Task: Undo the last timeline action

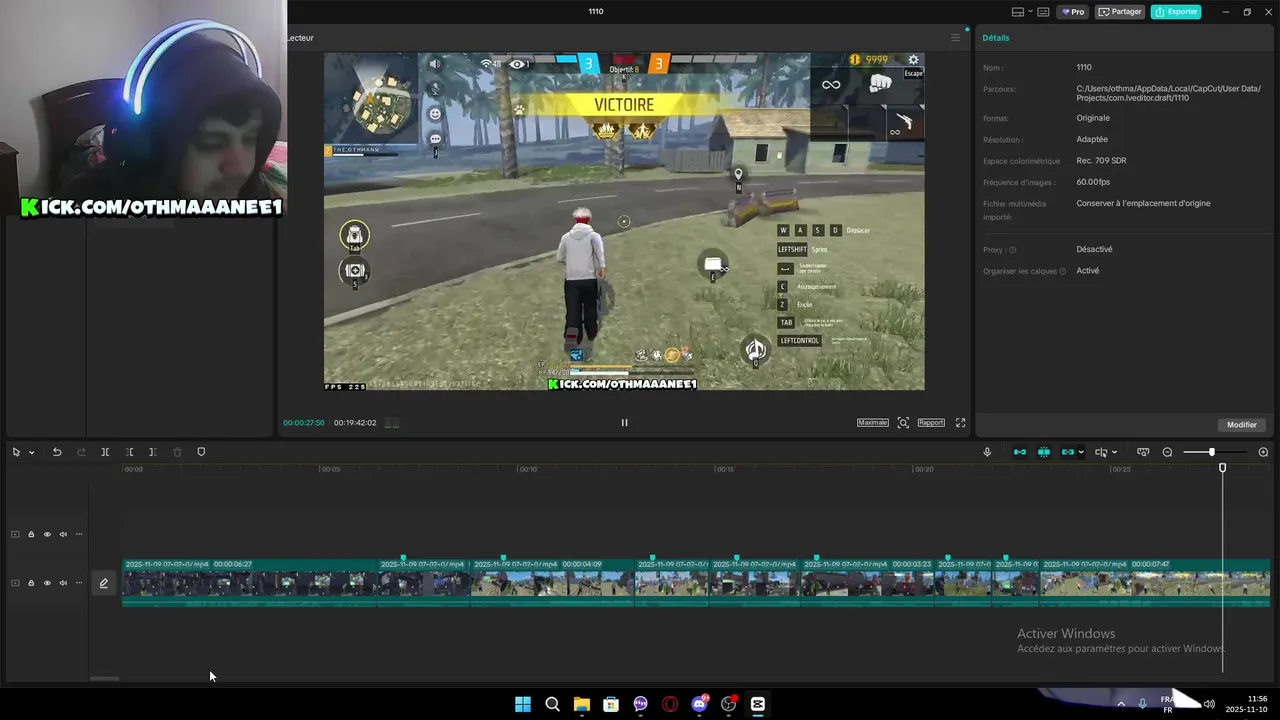Action: [x=57, y=452]
